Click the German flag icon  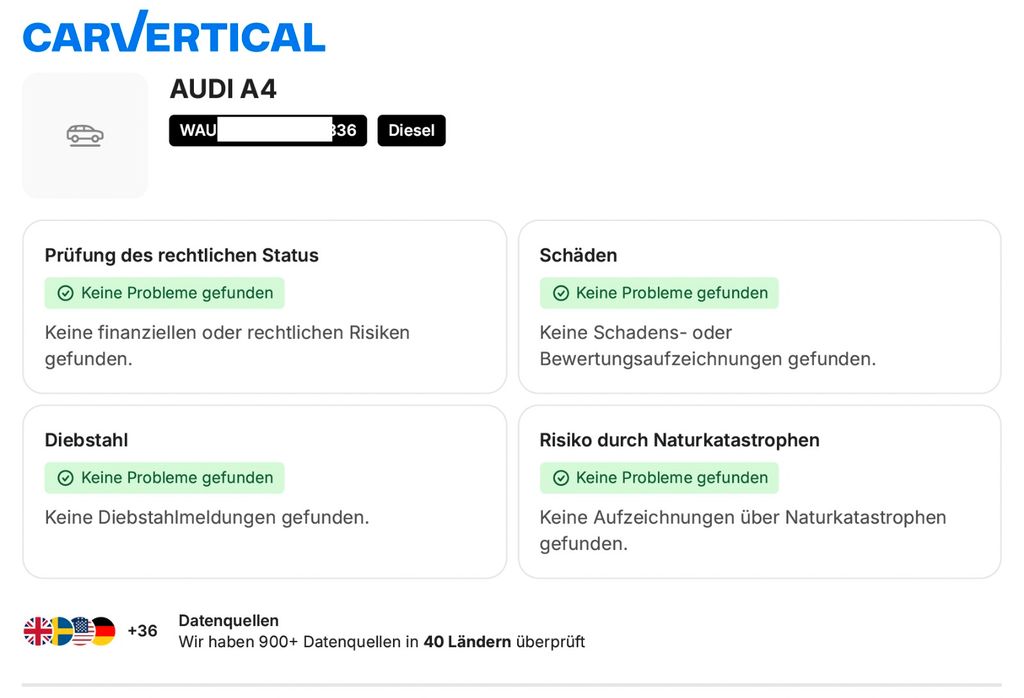103,631
